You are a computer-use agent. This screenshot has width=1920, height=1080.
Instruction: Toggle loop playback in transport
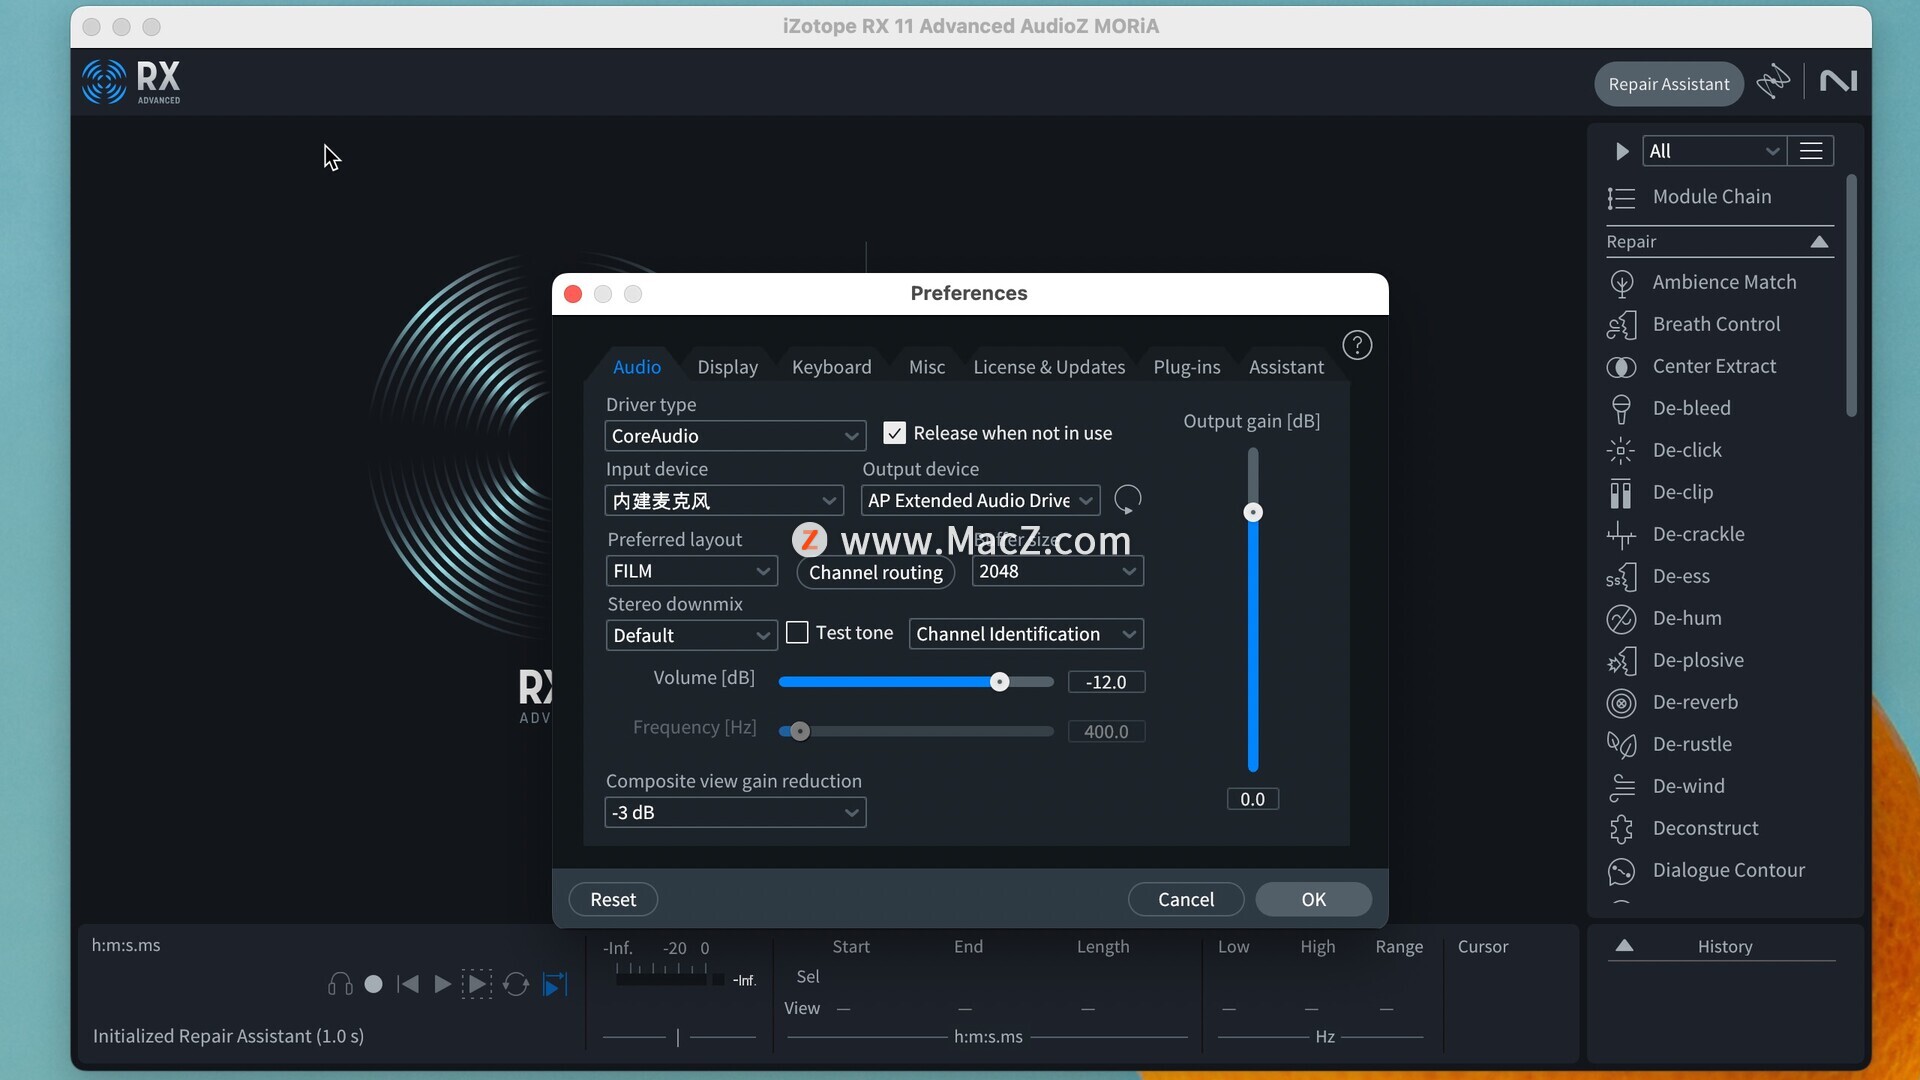tap(516, 984)
